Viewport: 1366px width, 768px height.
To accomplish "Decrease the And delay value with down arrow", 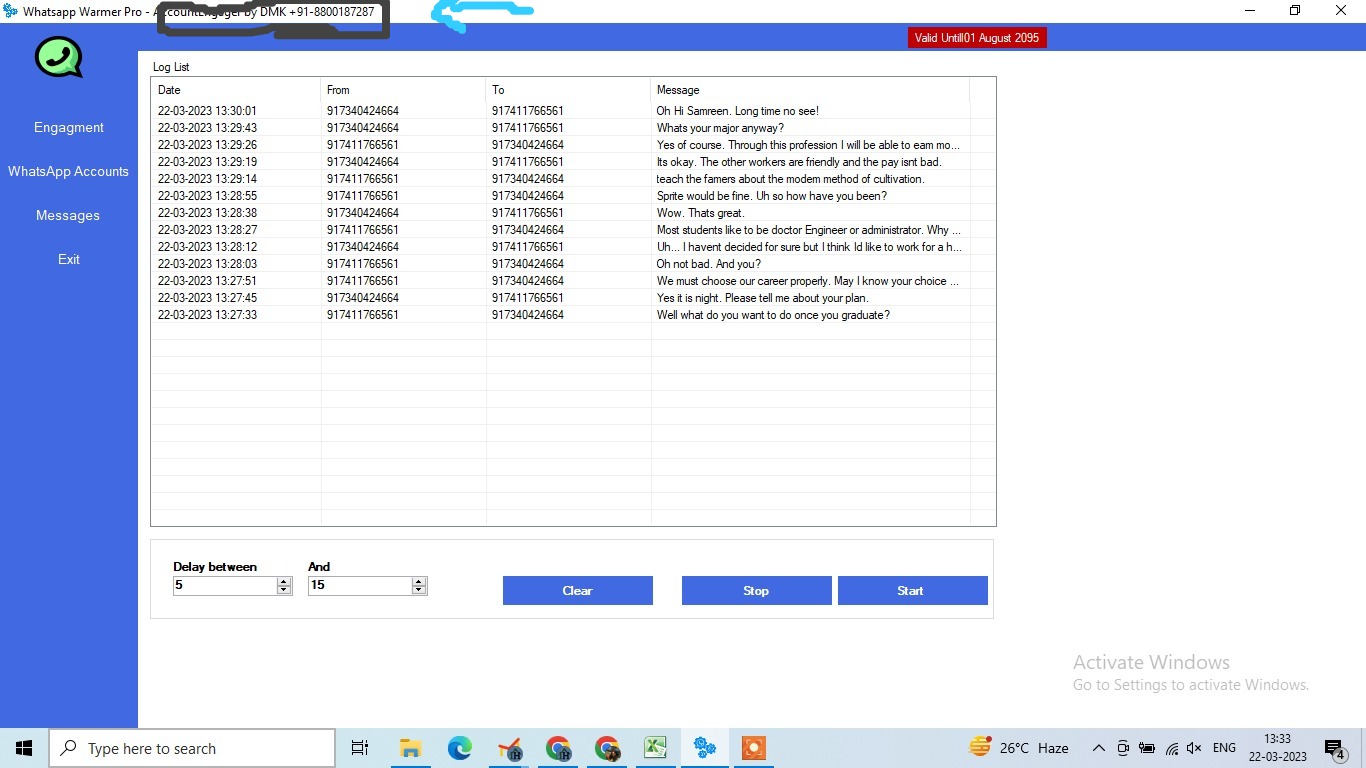I will tap(419, 590).
